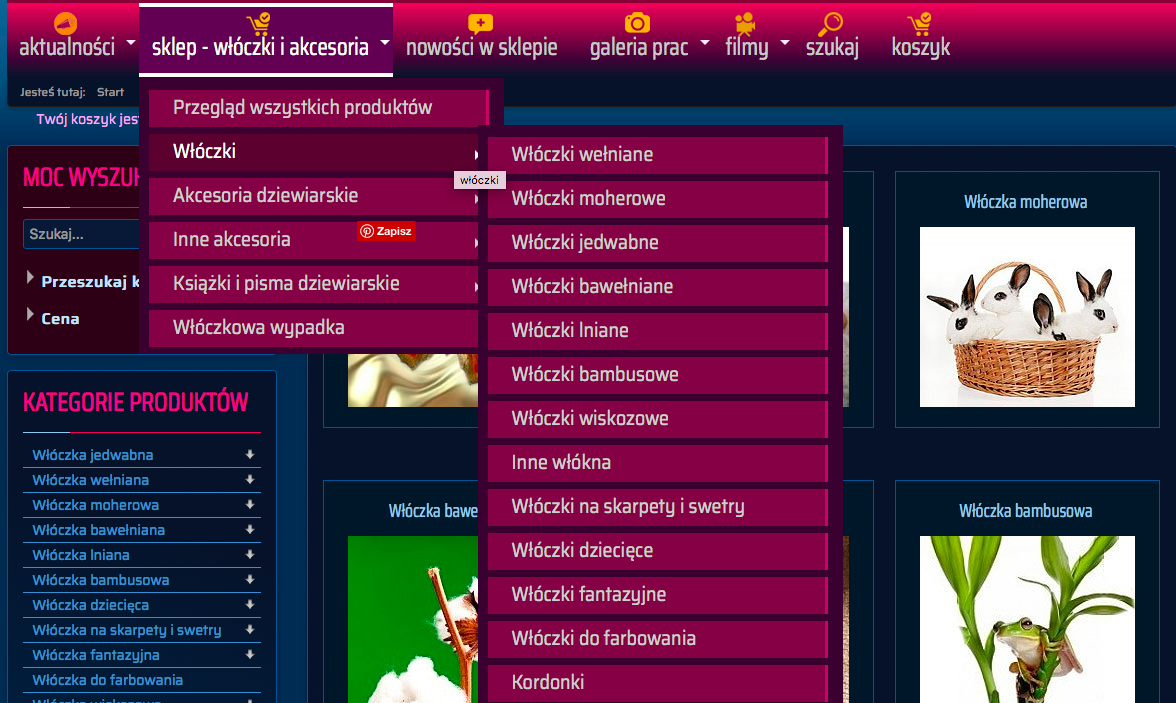Click the camera icon above galeria prac

(x=638, y=23)
